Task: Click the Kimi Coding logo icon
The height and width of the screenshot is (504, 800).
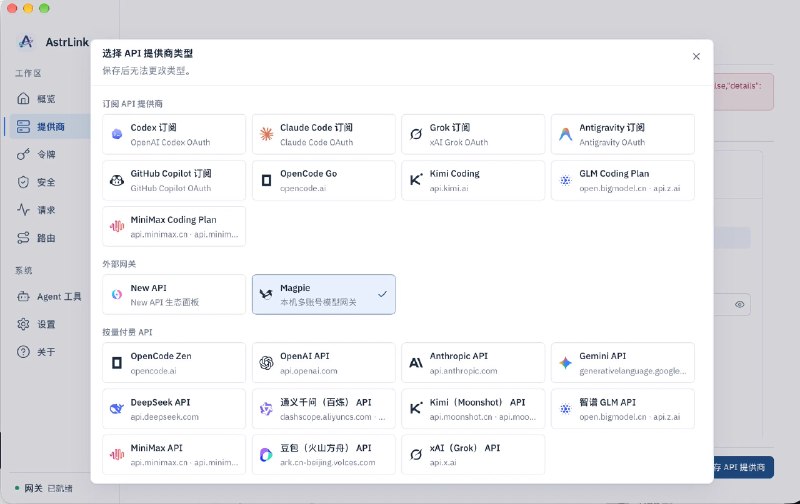Action: pyautogui.click(x=416, y=180)
